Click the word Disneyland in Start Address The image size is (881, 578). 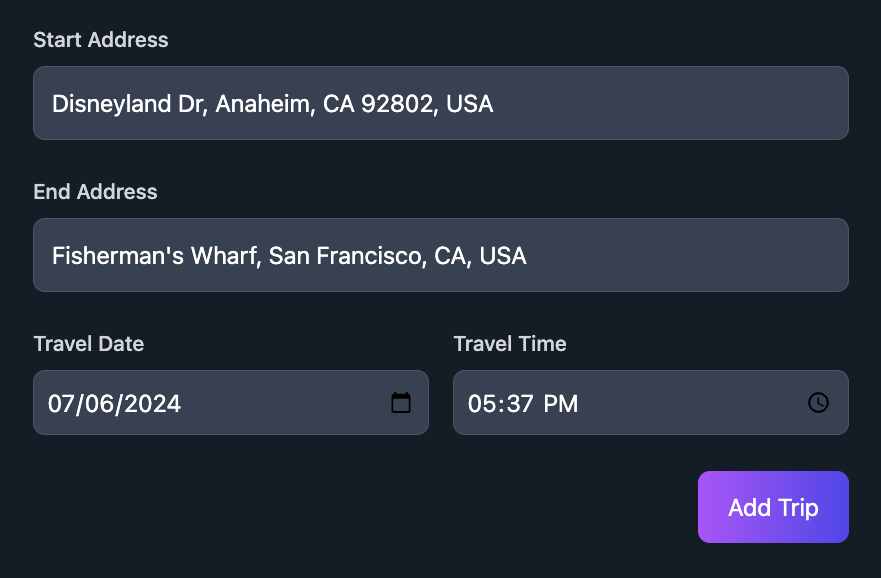point(111,104)
